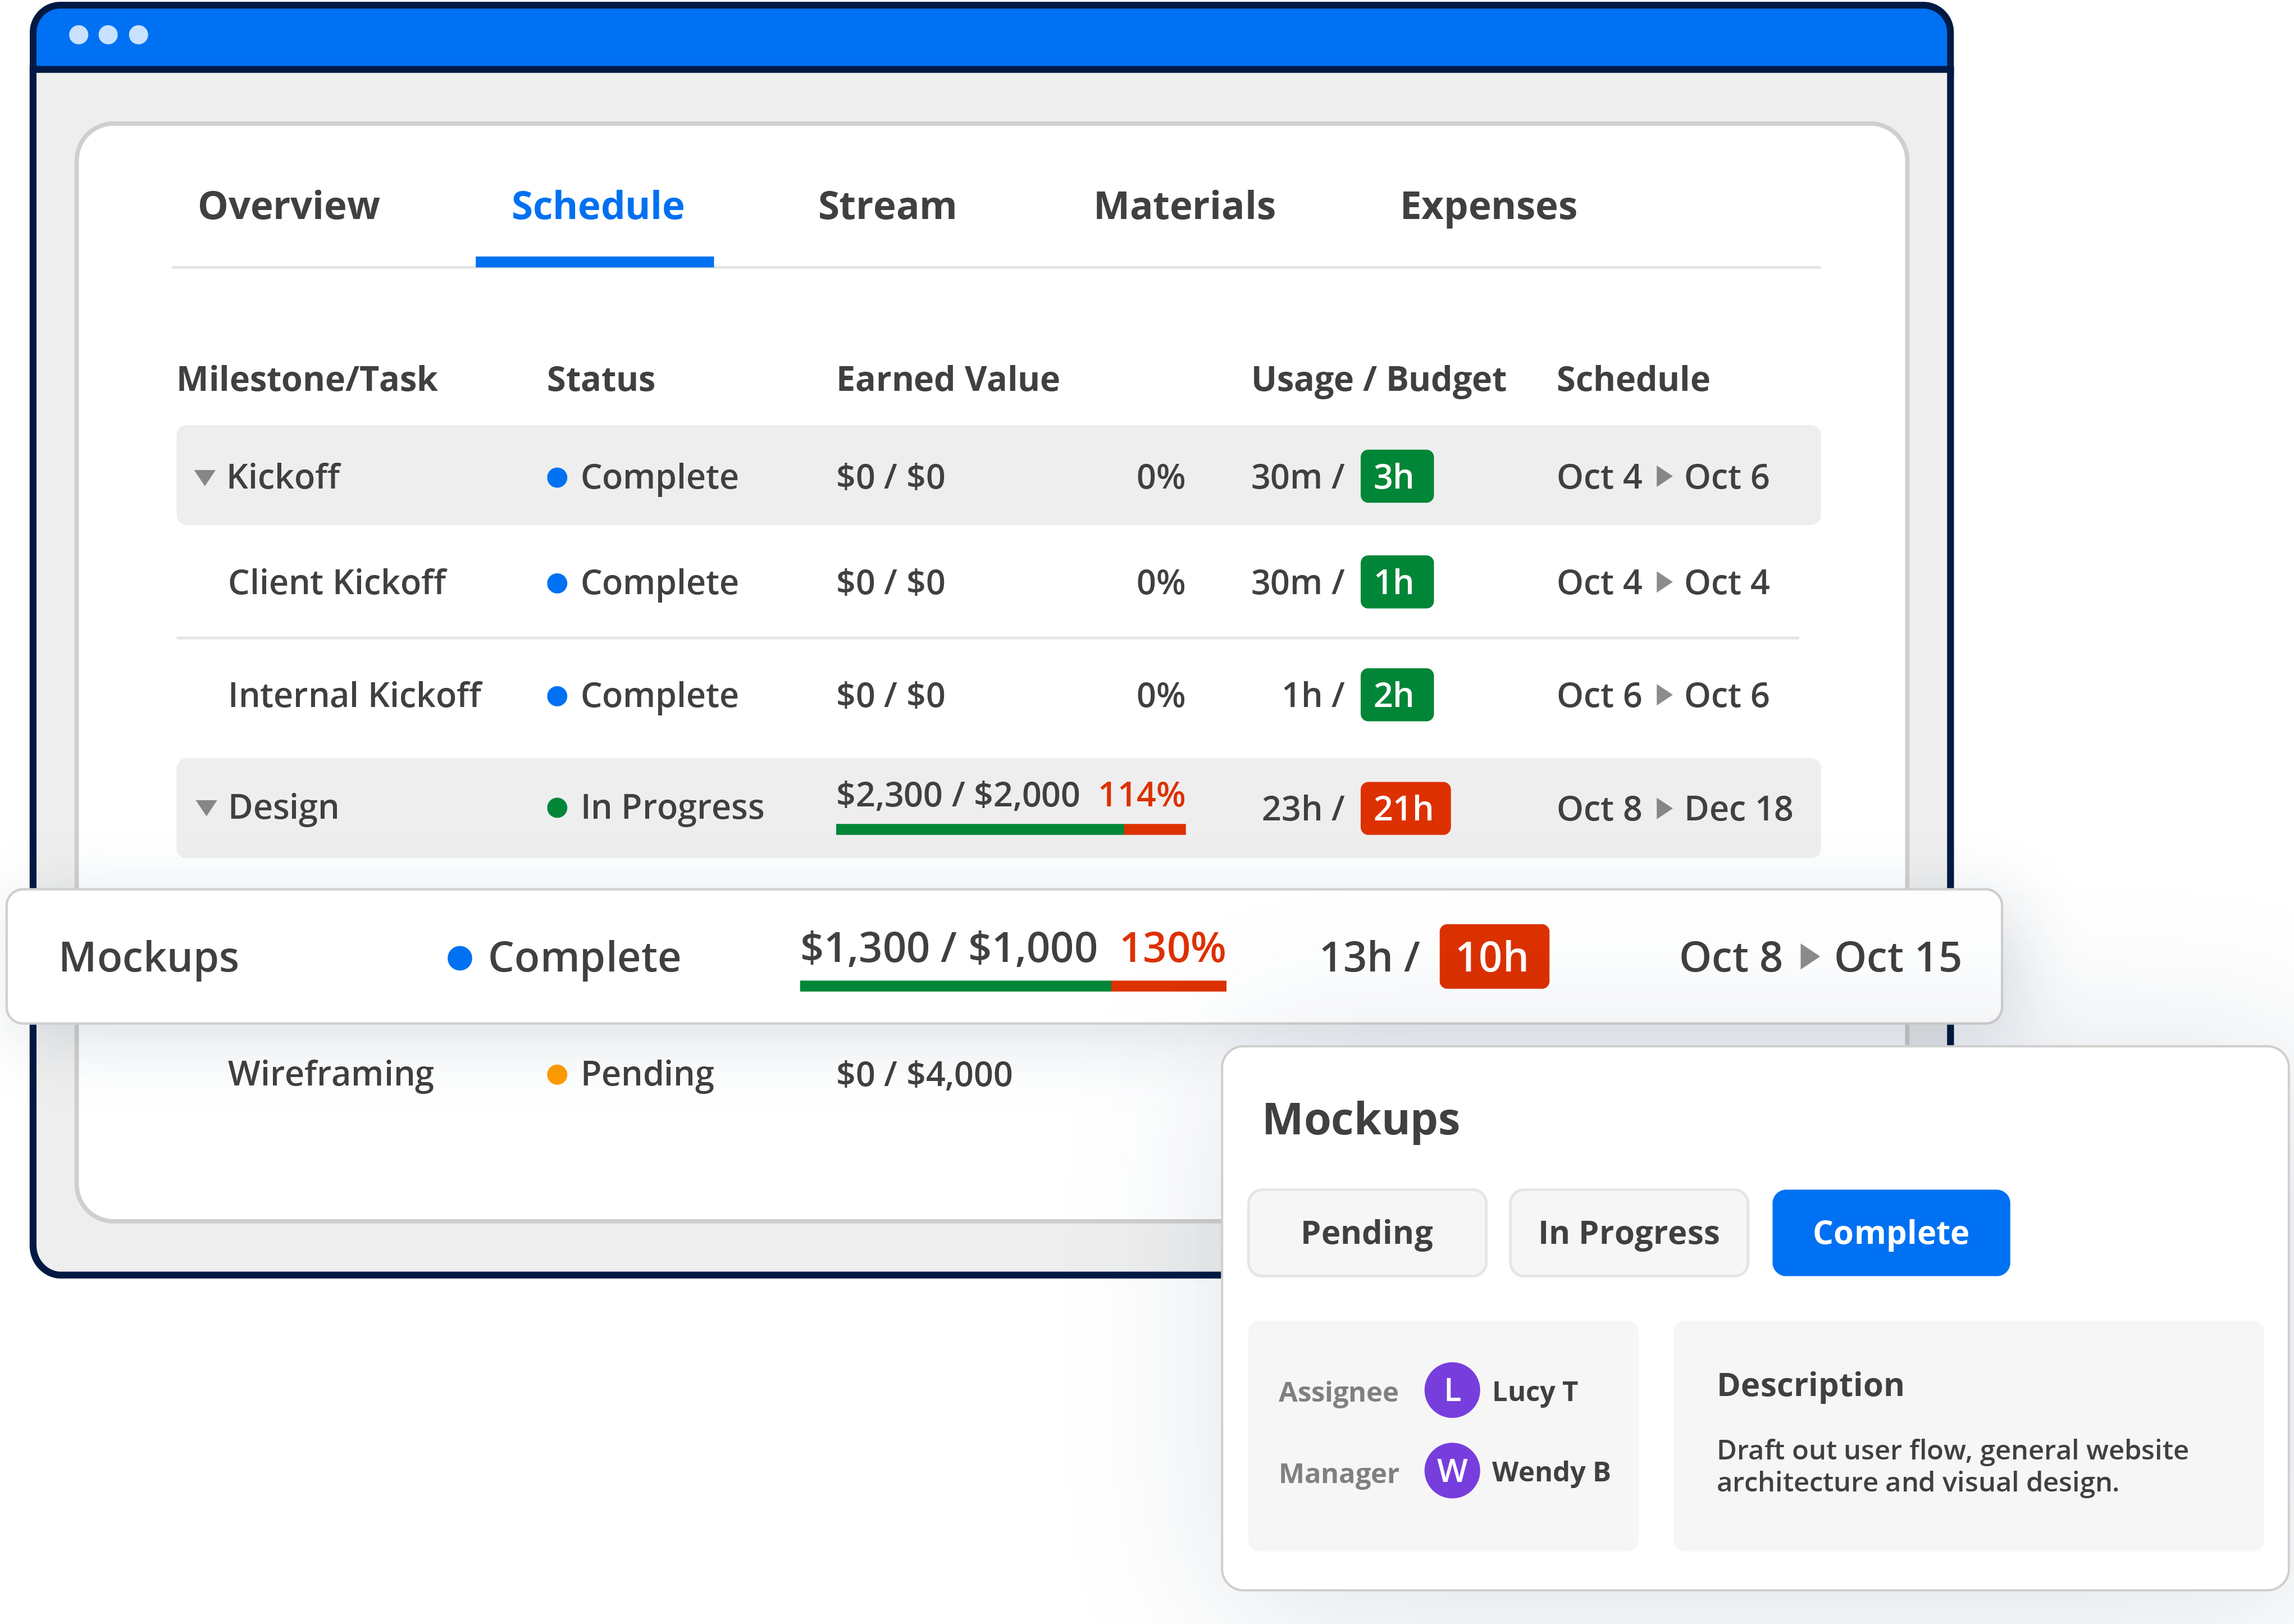Click Lucy T's purple avatar icon
2294x1624 pixels.
1451,1390
